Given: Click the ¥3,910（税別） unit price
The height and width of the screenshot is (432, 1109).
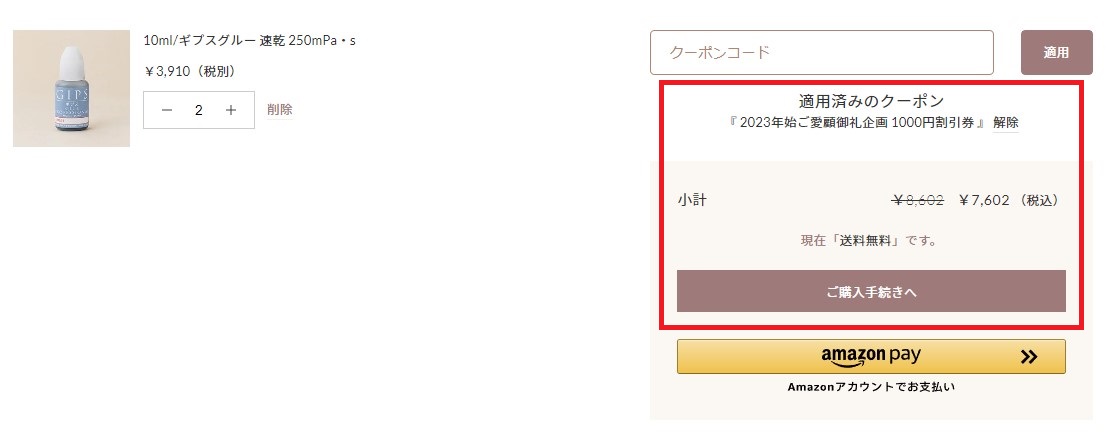Looking at the screenshot, I should coord(190,71).
